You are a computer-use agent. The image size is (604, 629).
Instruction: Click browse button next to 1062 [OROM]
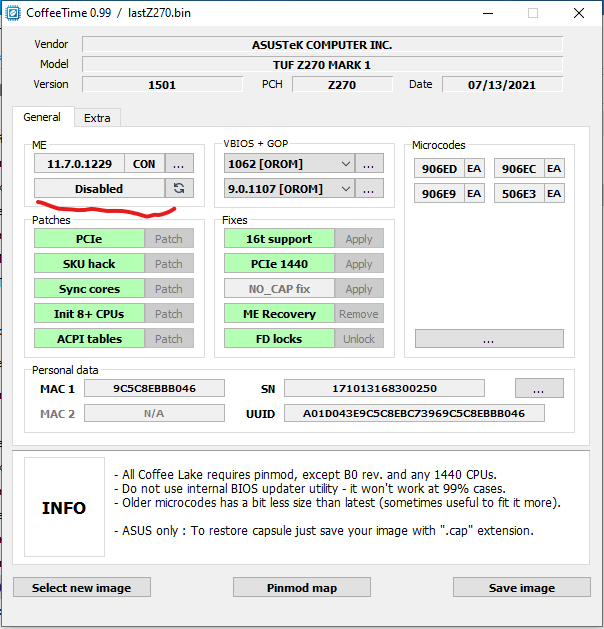click(x=369, y=164)
